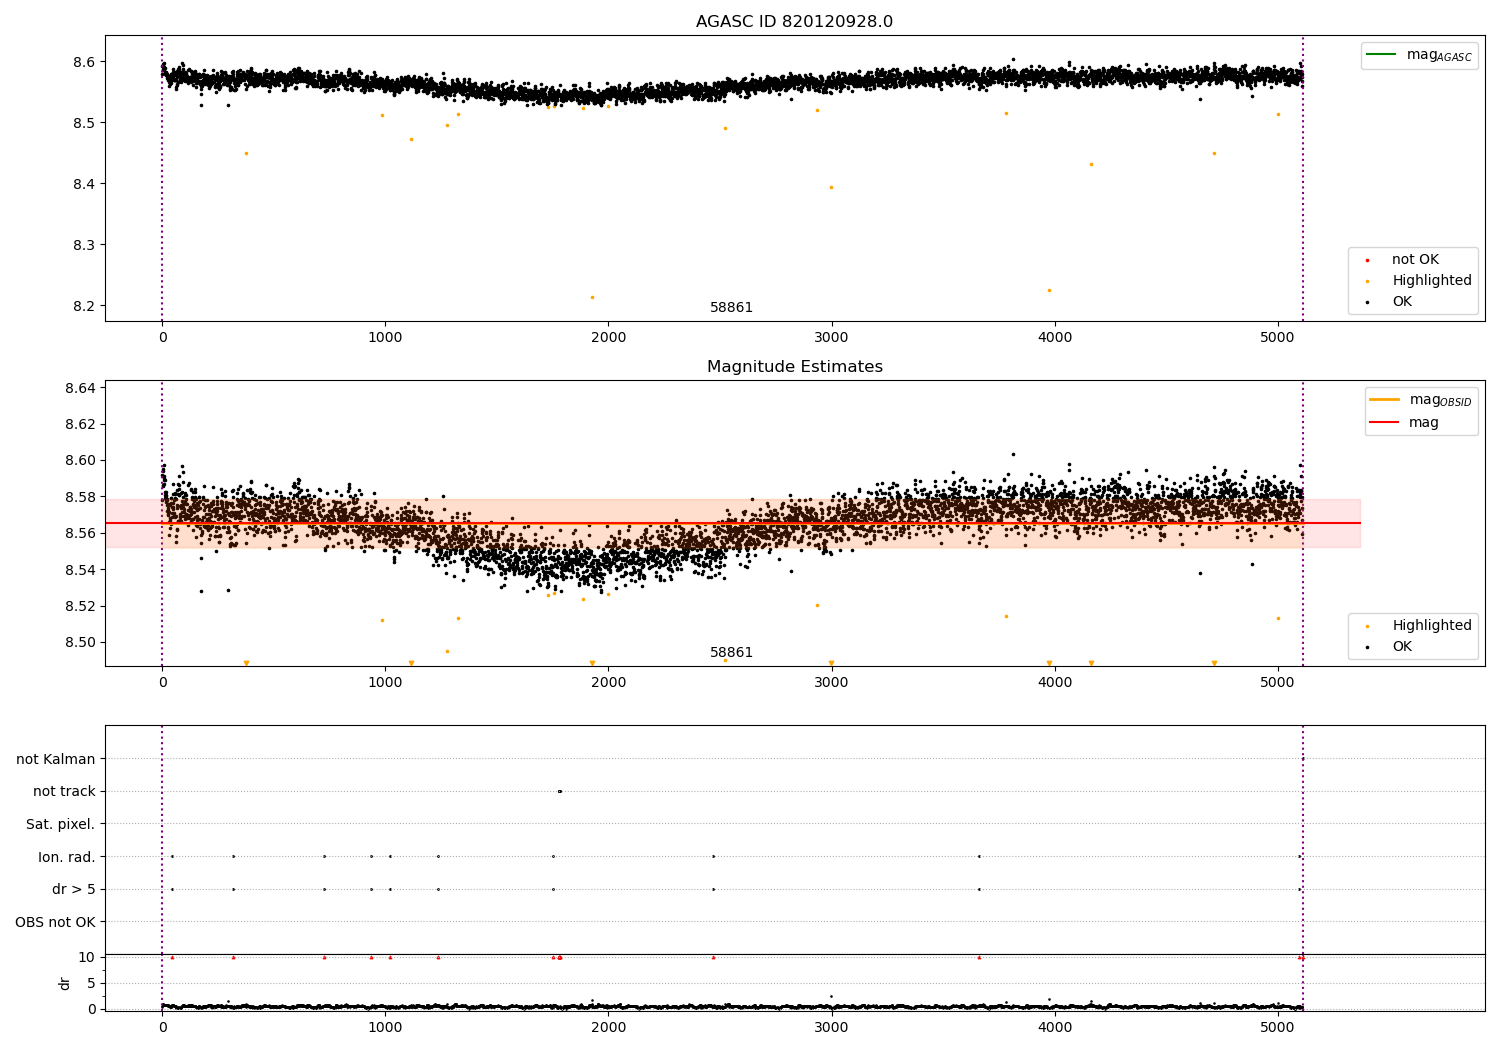Click the 5 tick on the dr axis

tap(91, 984)
